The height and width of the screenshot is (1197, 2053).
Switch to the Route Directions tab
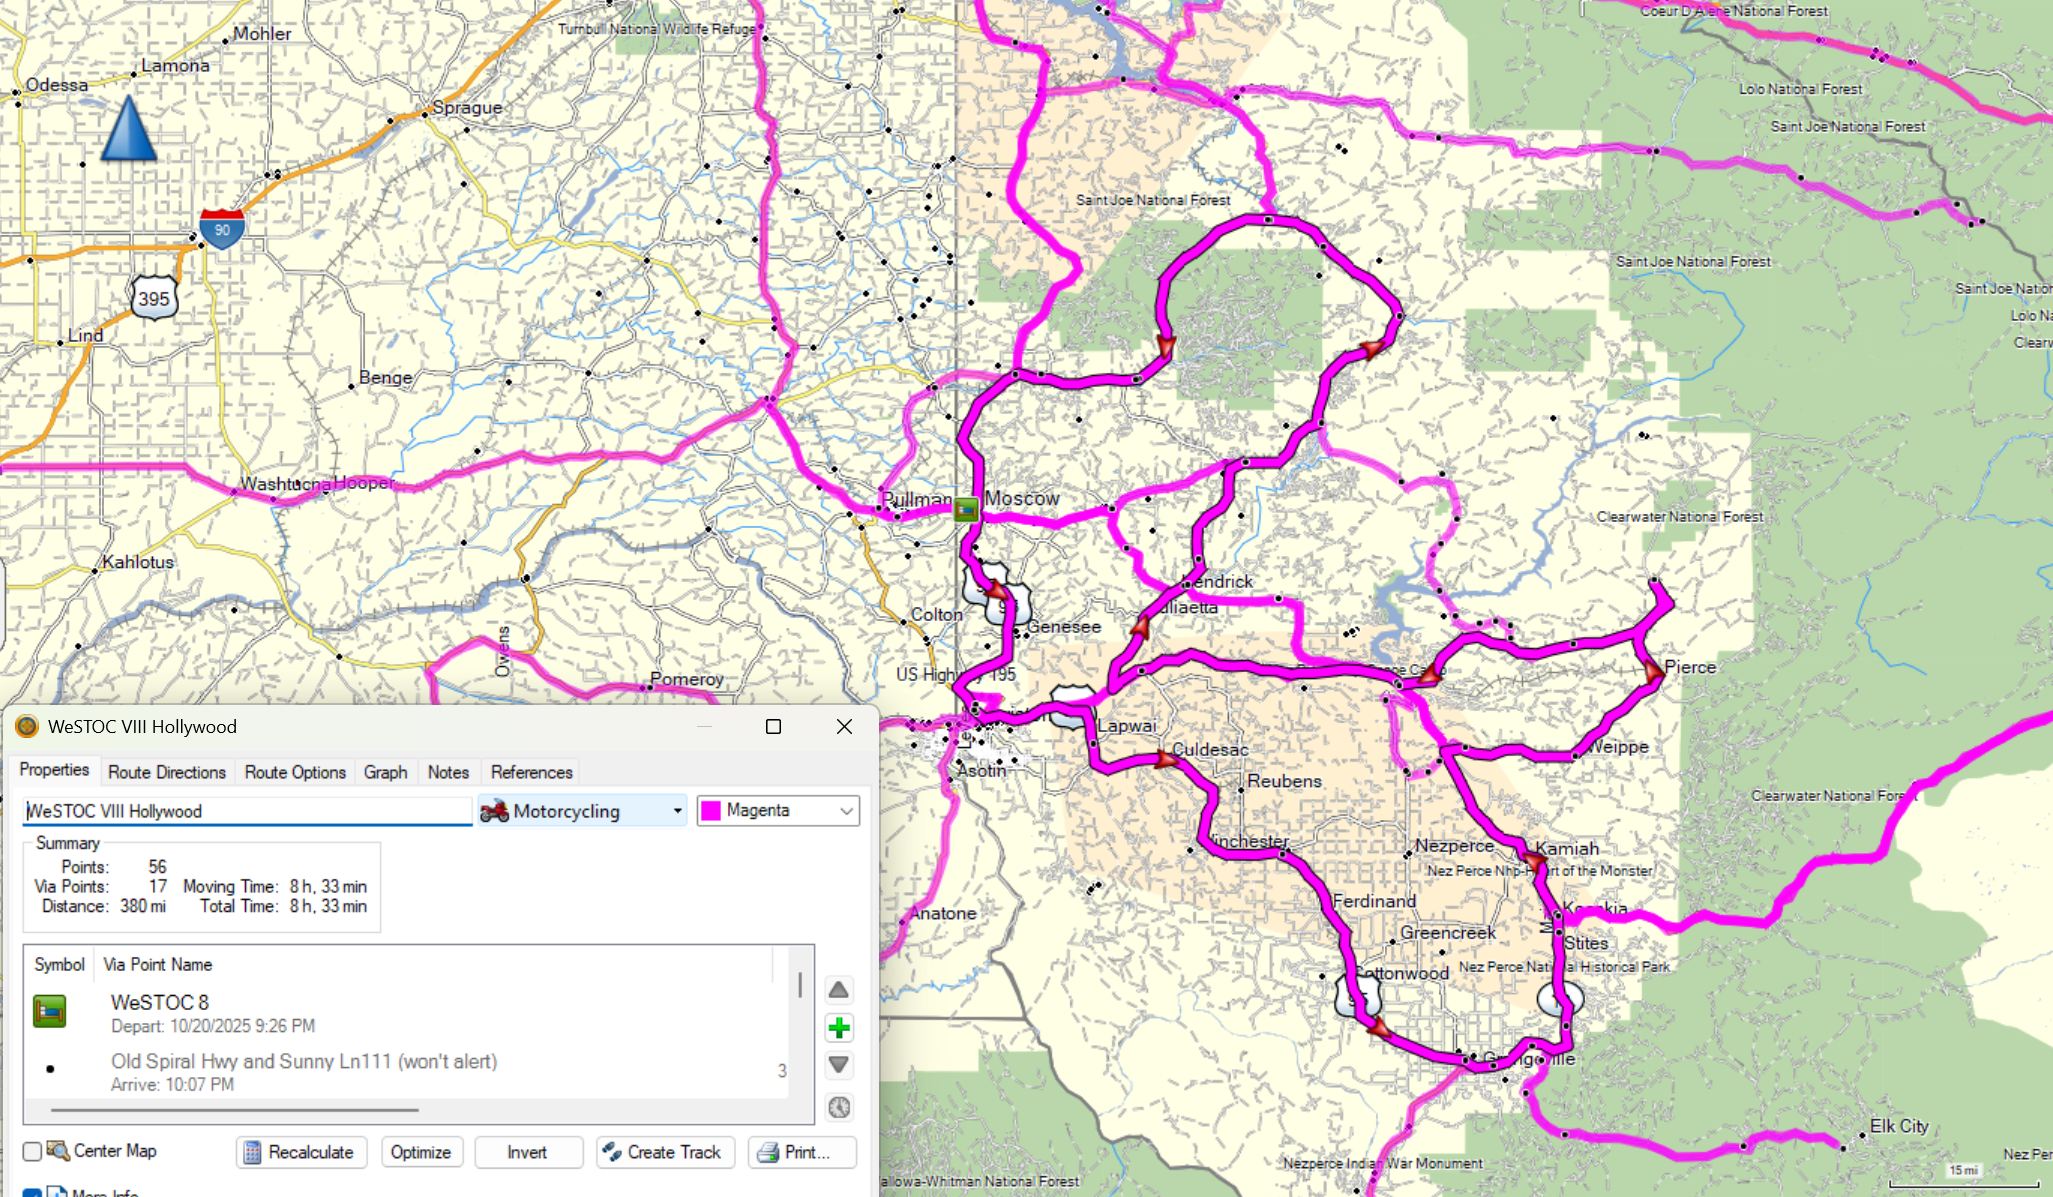167,772
